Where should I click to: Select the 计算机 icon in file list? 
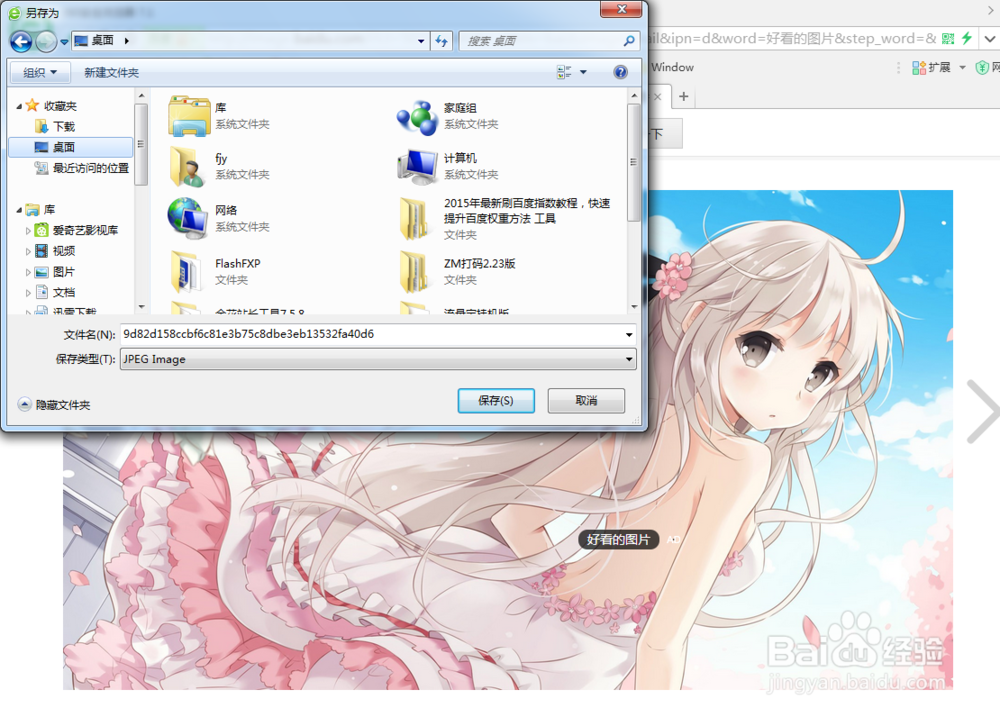coord(417,166)
